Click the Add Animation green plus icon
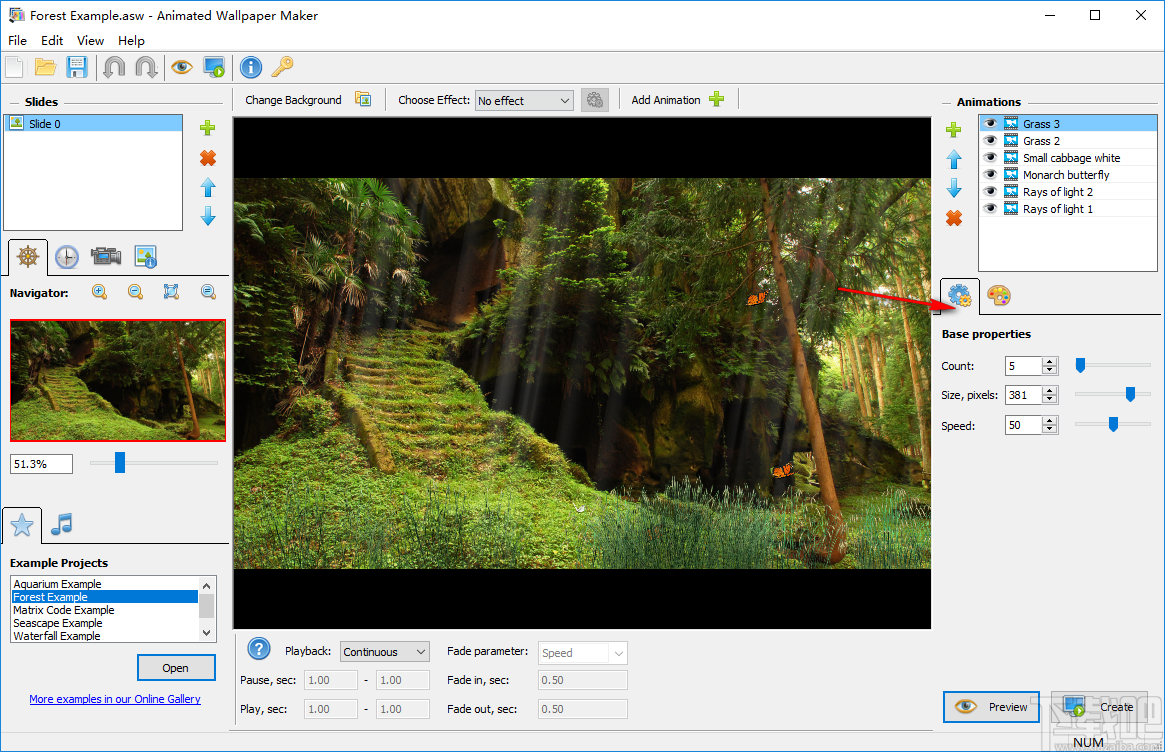This screenshot has height=752, width=1165. click(716, 100)
